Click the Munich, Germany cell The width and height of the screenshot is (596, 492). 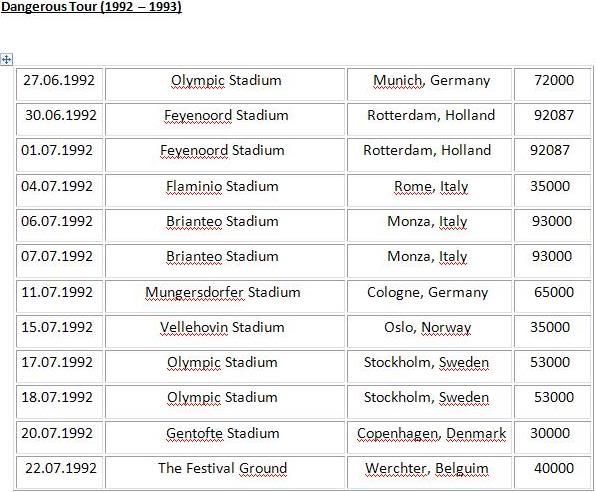[x=430, y=84]
